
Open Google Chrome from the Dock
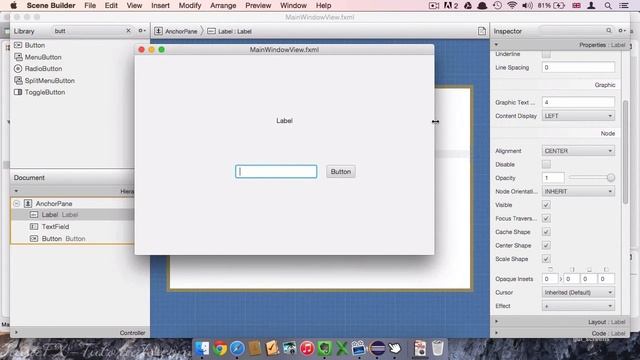tap(220, 348)
